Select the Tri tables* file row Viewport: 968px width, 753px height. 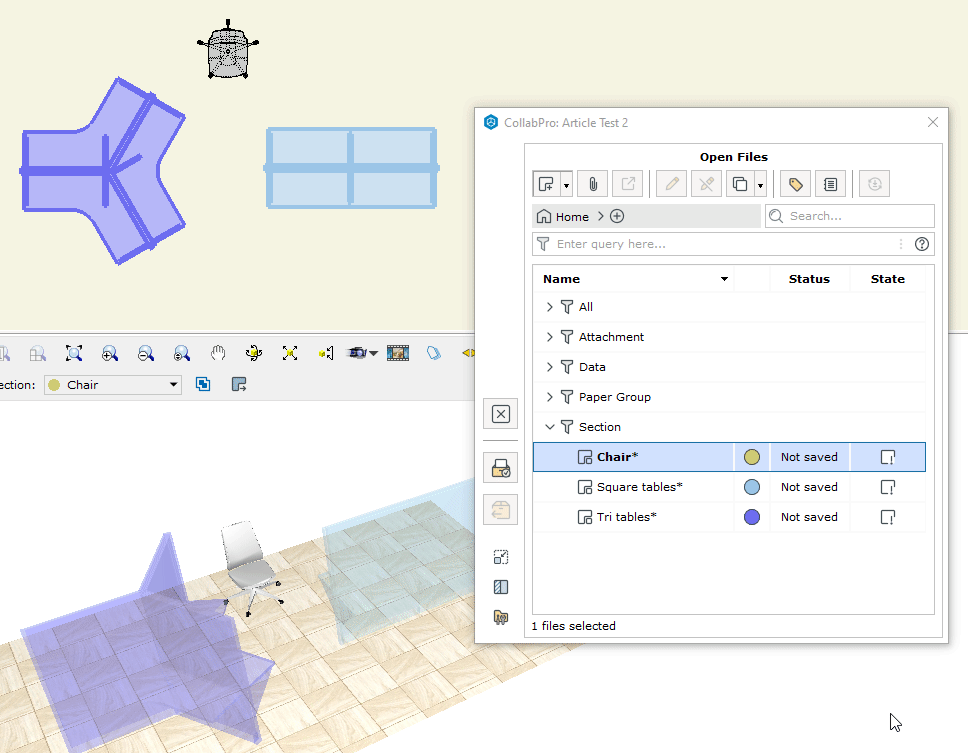[x=729, y=517]
